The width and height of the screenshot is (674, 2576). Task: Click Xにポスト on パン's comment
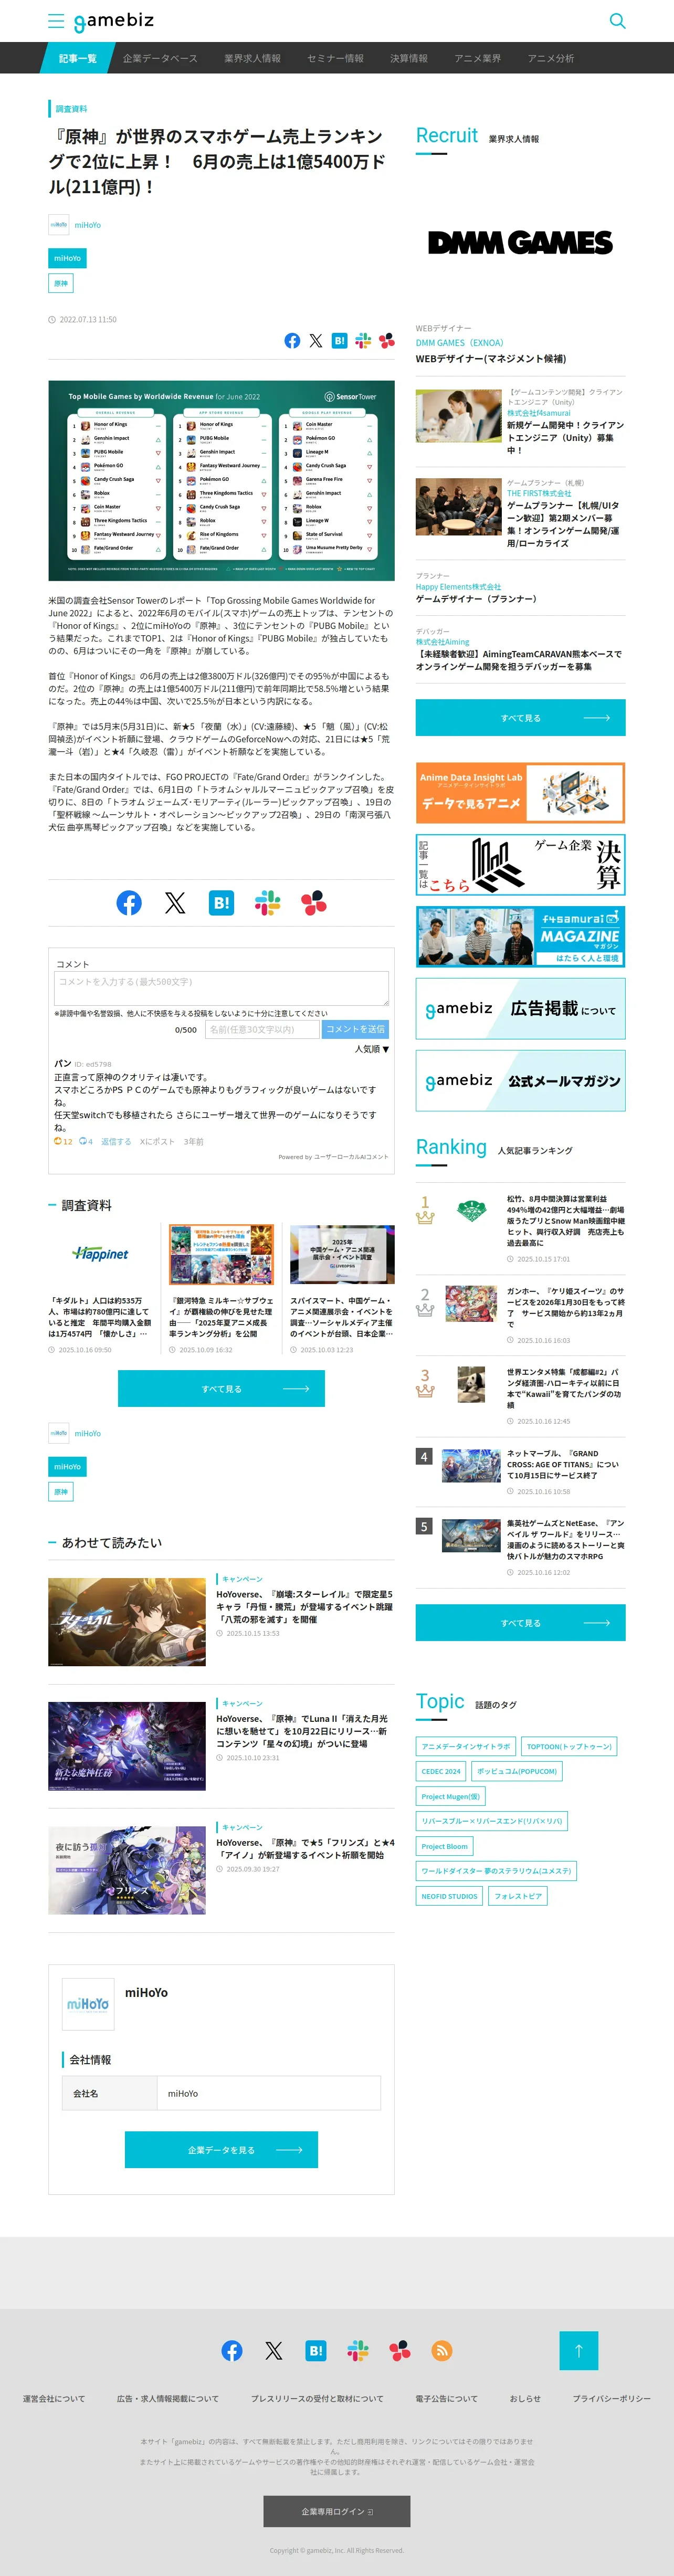point(157,1141)
